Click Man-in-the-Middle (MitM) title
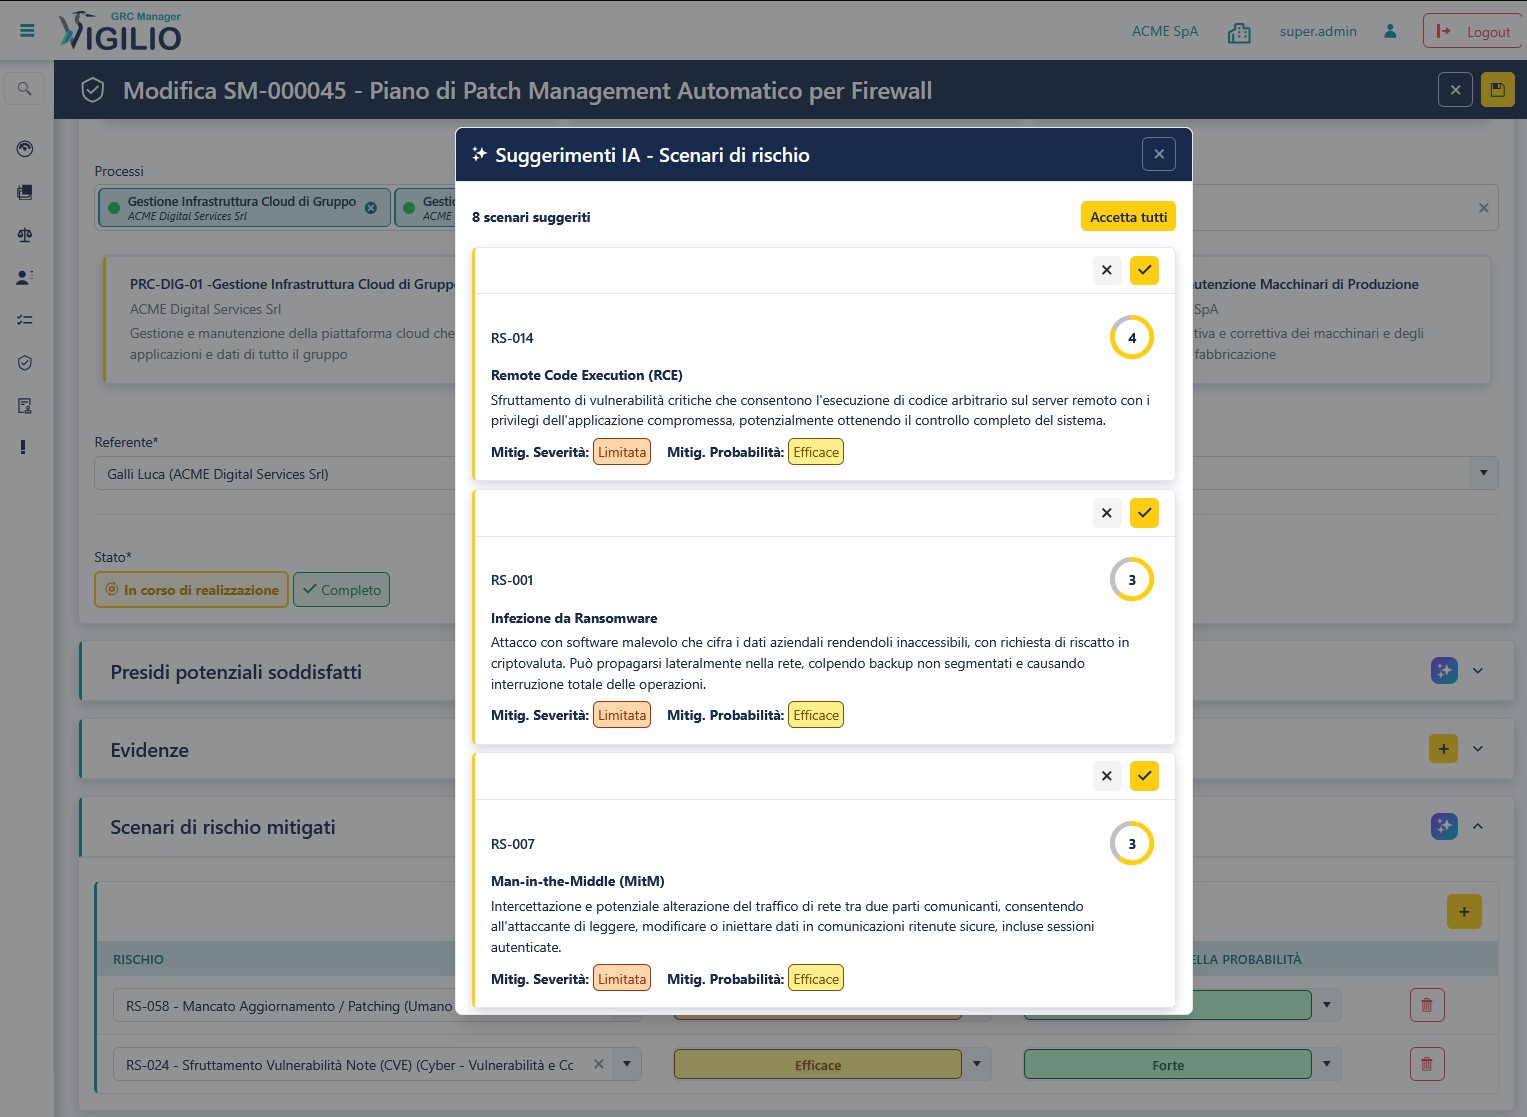 coord(578,881)
